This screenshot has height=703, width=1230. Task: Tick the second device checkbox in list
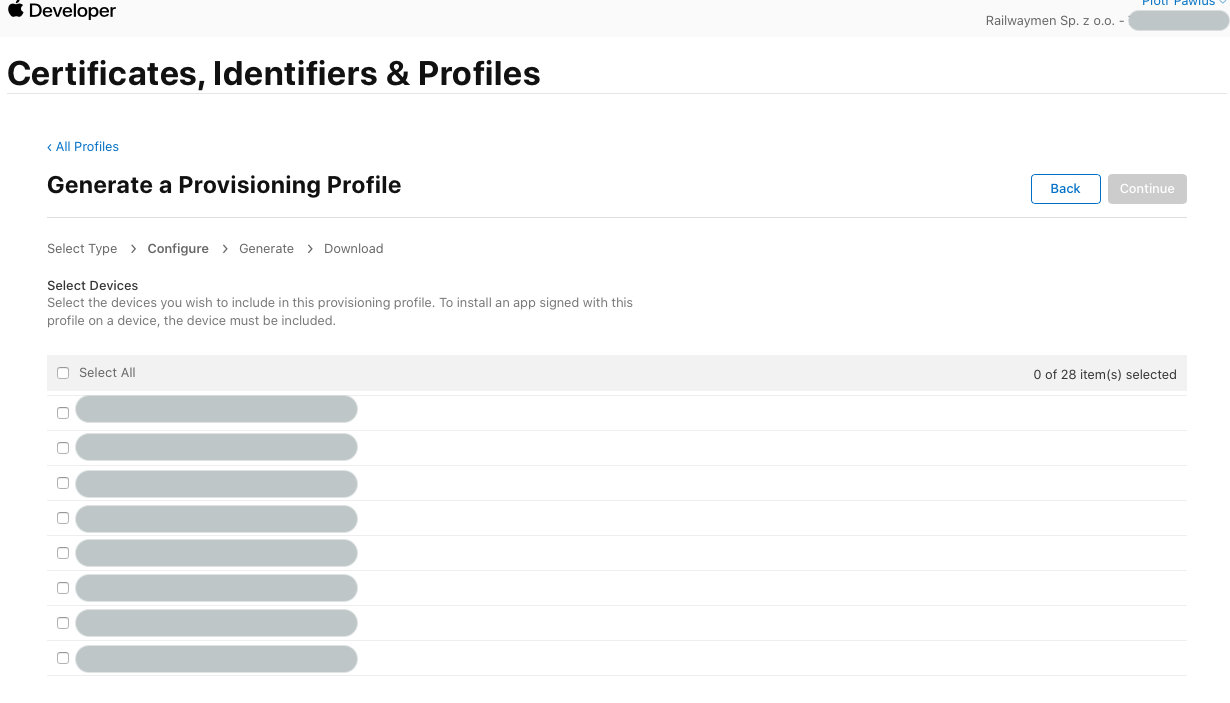point(63,448)
